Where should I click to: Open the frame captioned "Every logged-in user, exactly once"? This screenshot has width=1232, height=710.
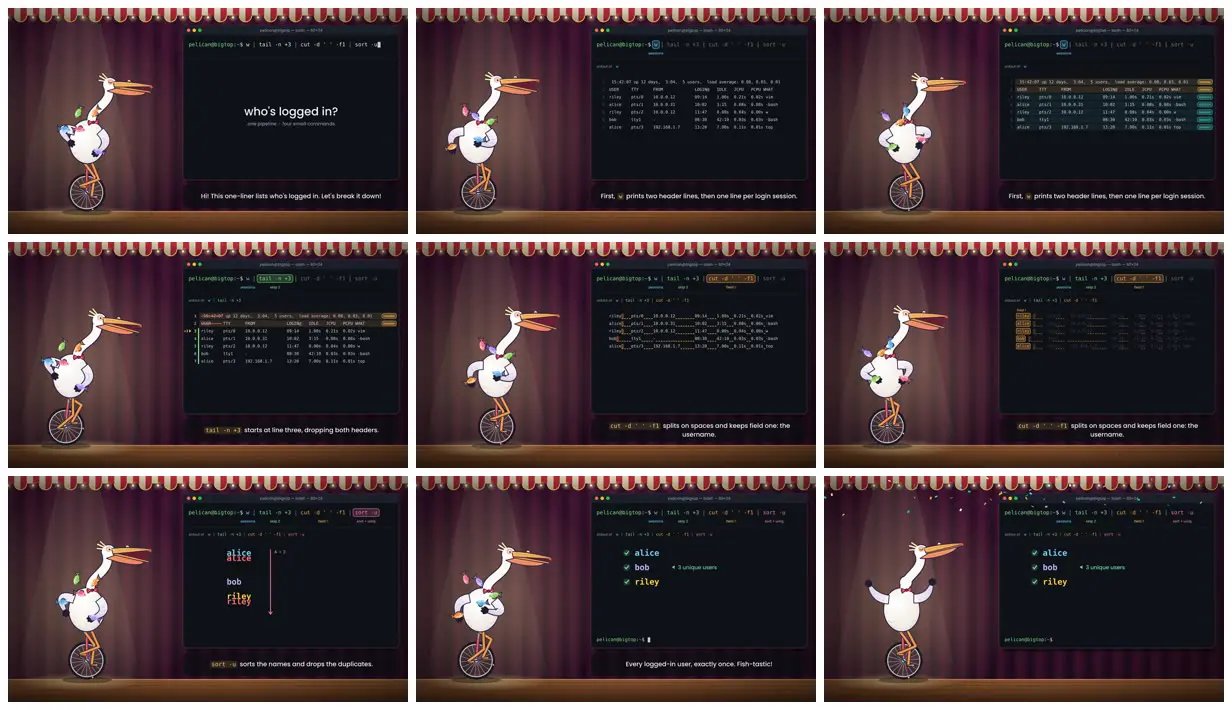coord(616,589)
